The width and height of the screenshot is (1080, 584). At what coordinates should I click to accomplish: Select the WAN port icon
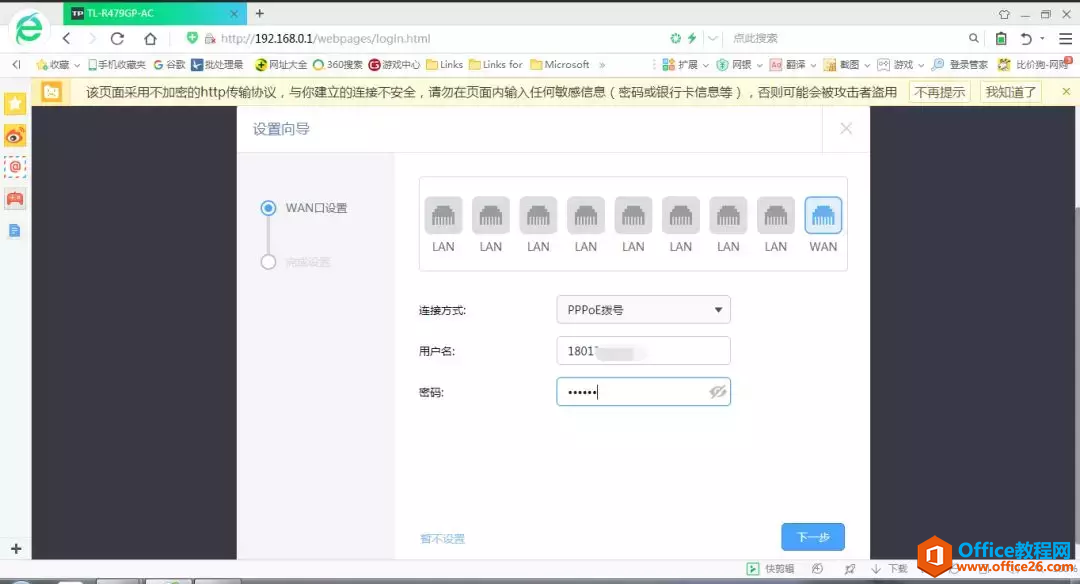point(823,216)
